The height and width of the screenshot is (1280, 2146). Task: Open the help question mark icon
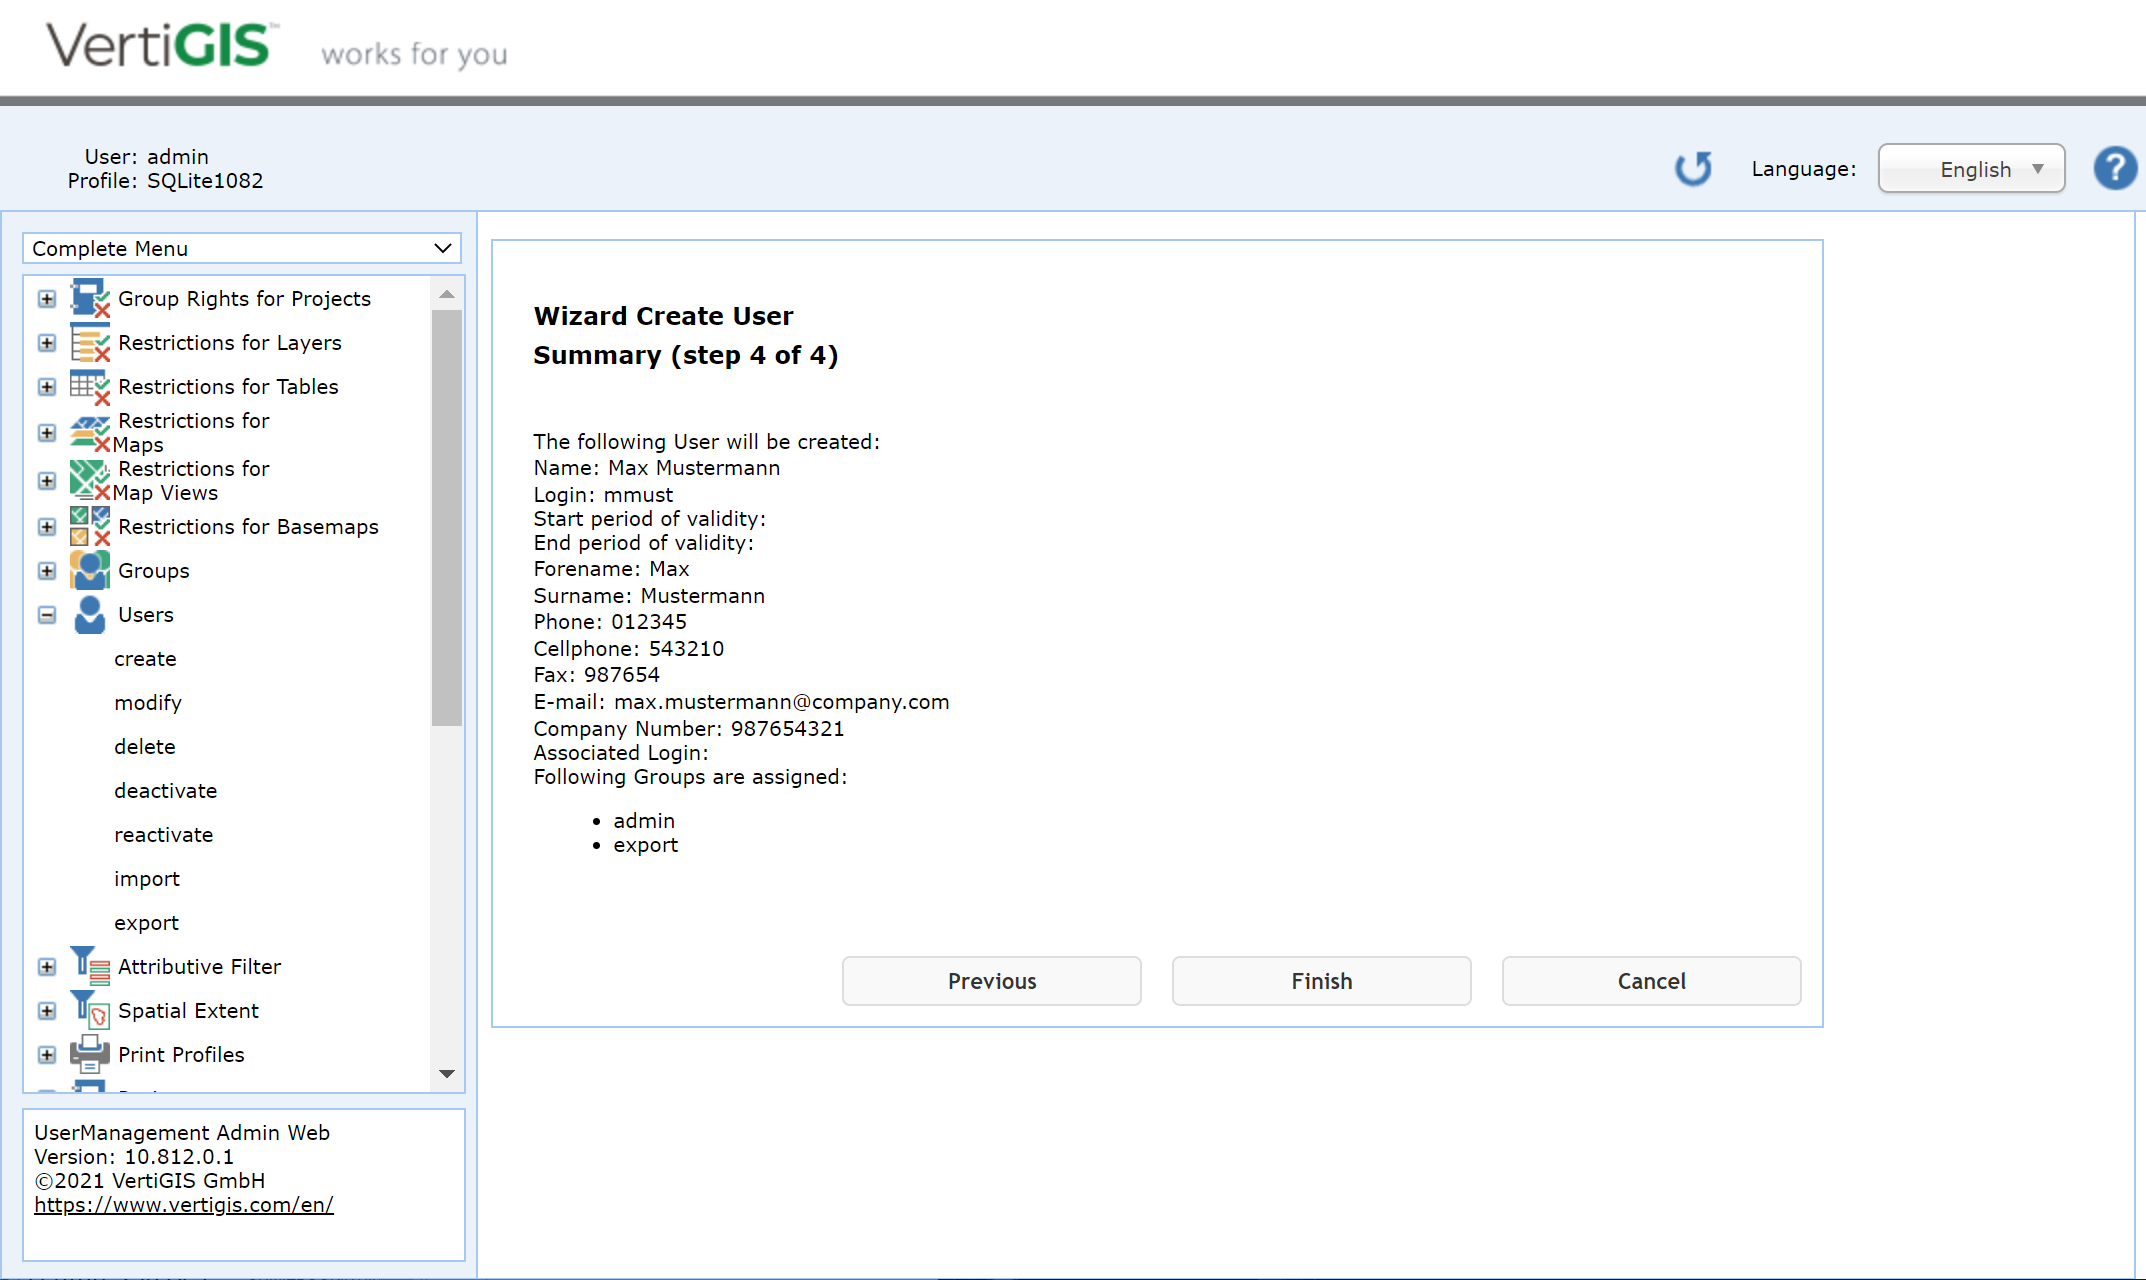point(2115,168)
